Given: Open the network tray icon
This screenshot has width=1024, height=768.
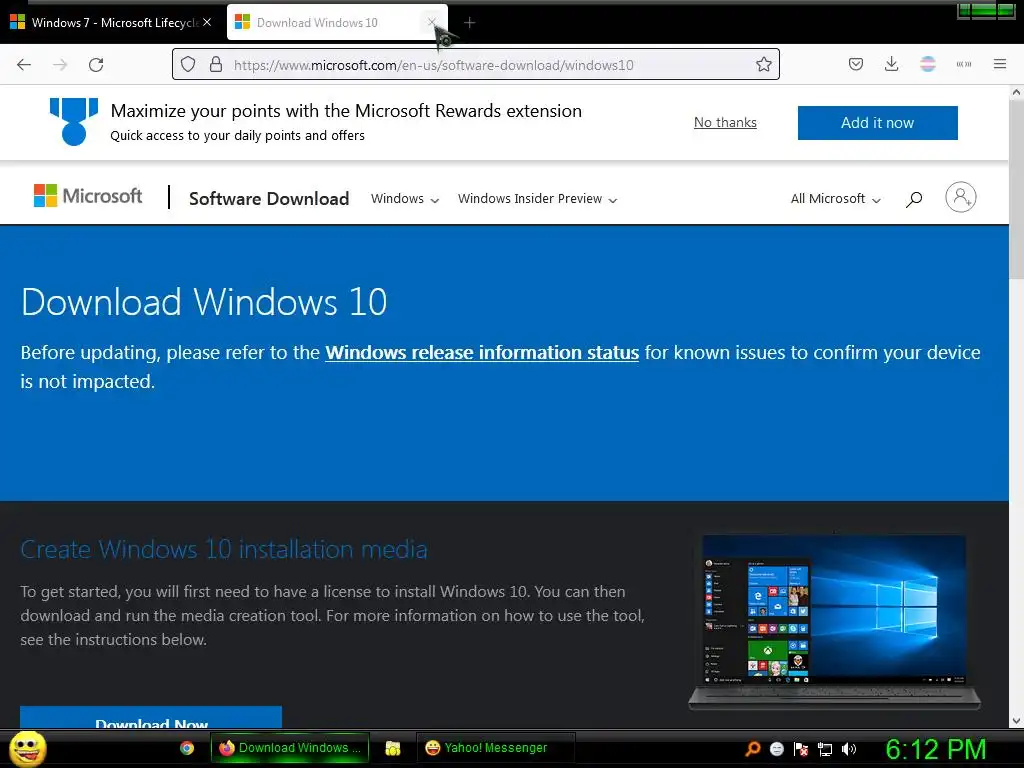Looking at the screenshot, I should (x=825, y=749).
